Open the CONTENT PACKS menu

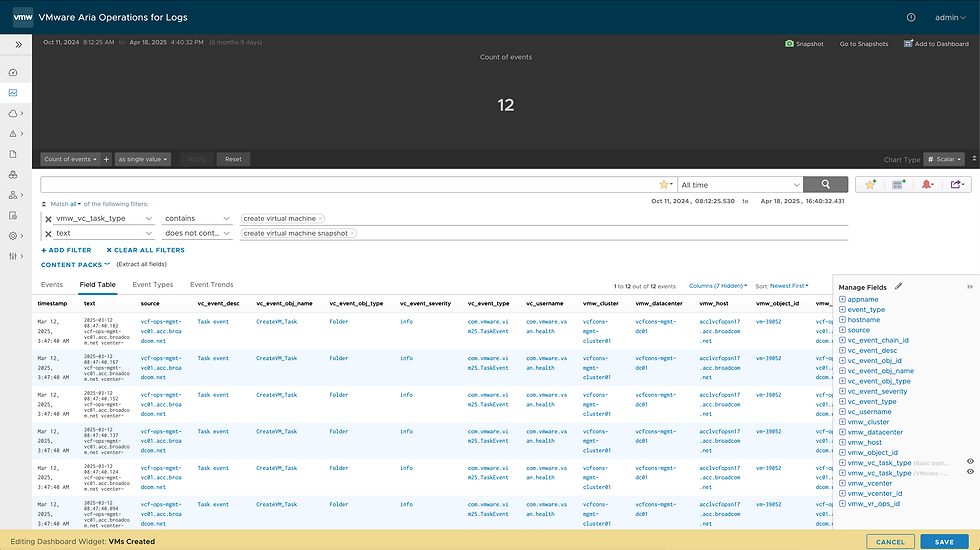pyautogui.click(x=75, y=264)
